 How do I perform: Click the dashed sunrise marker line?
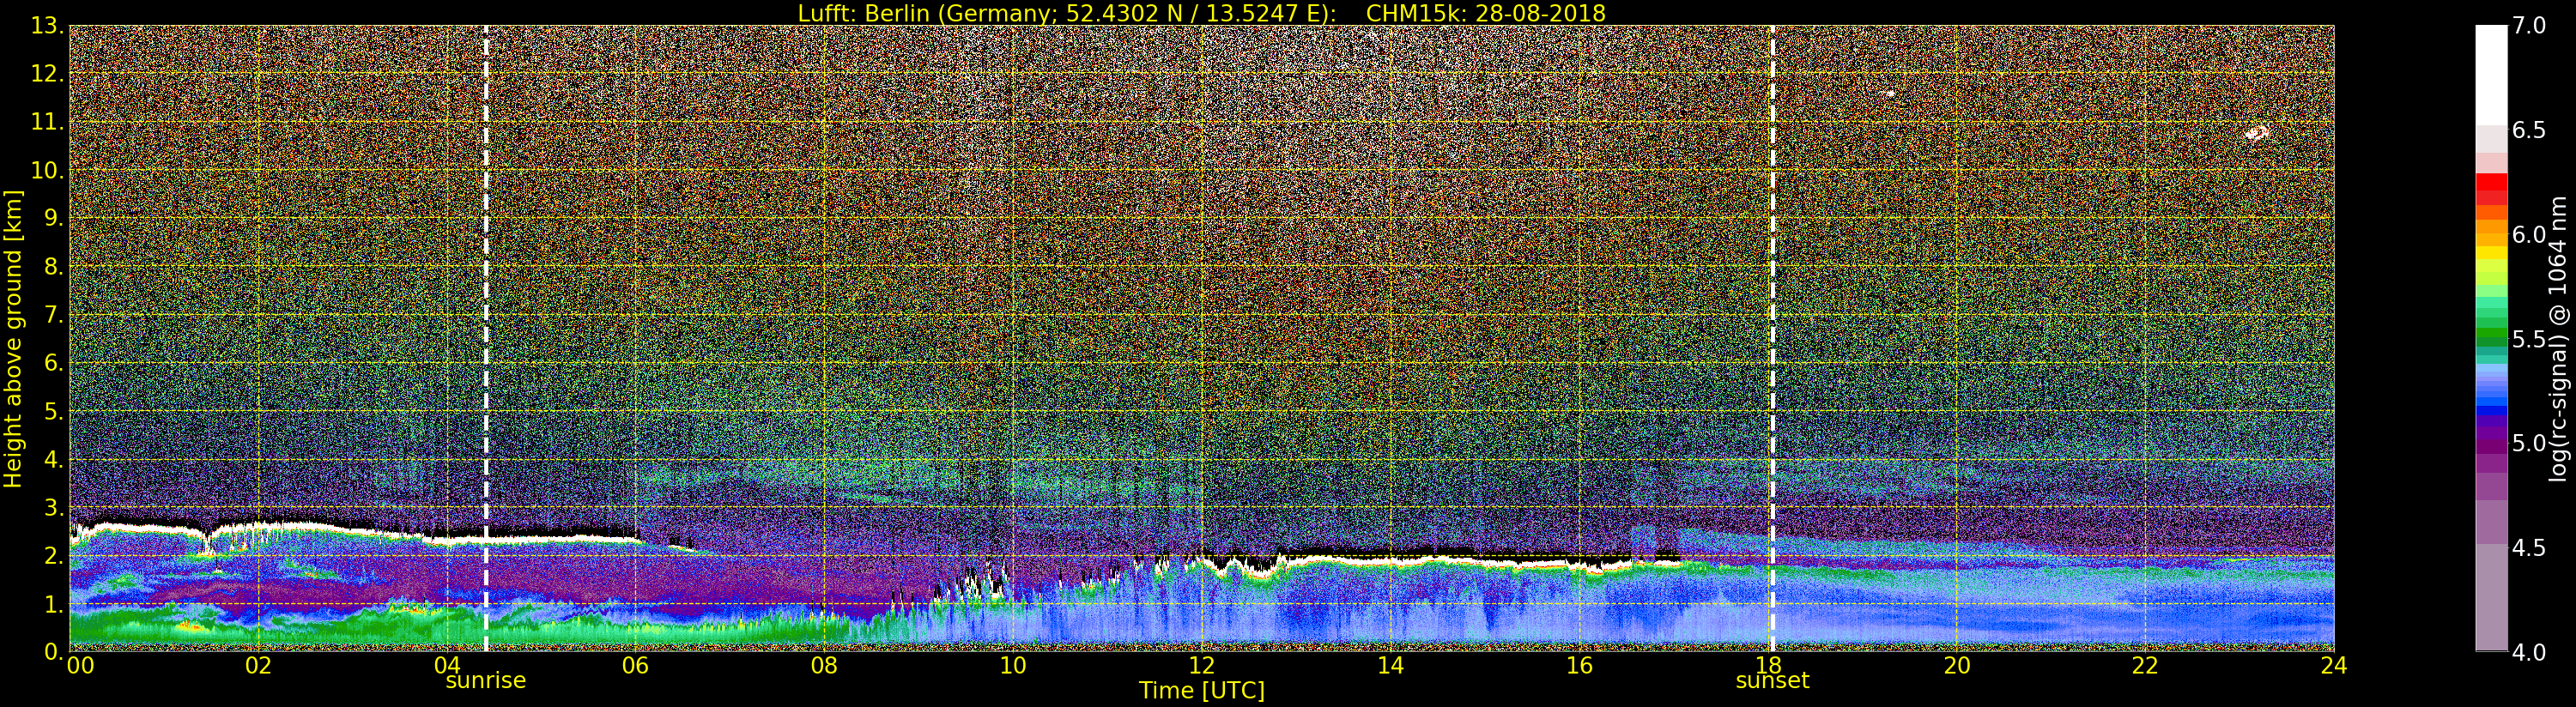point(486,338)
